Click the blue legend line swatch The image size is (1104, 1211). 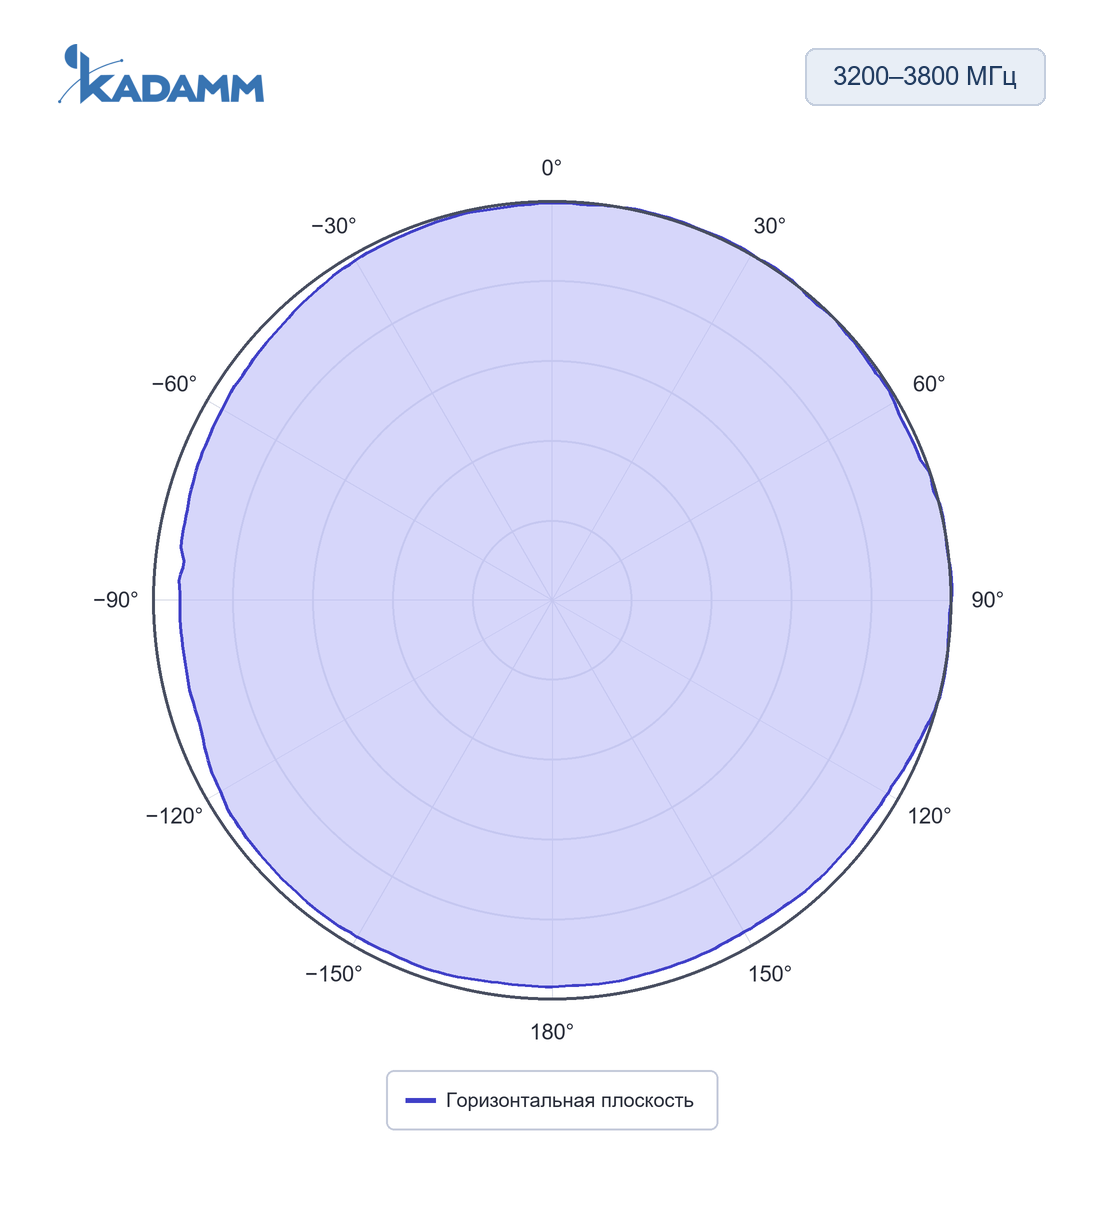420,1101
